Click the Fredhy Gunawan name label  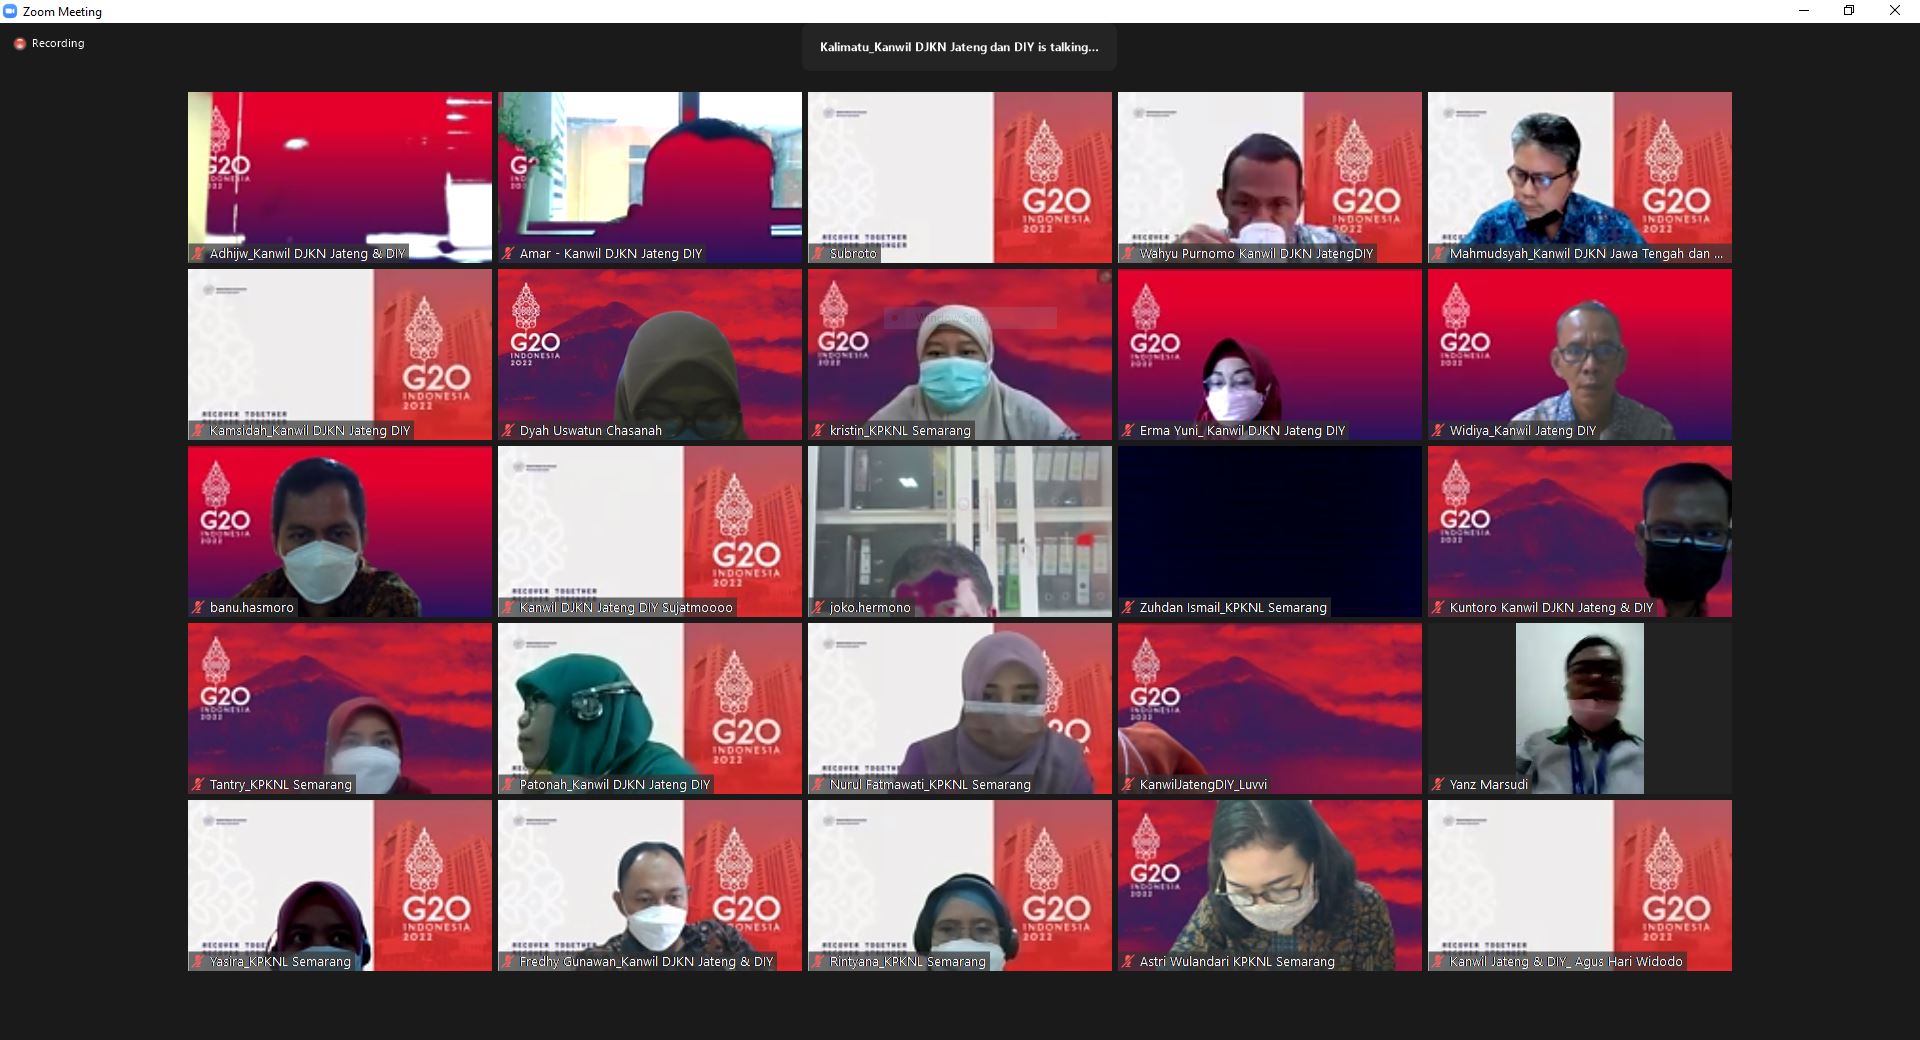646,962
